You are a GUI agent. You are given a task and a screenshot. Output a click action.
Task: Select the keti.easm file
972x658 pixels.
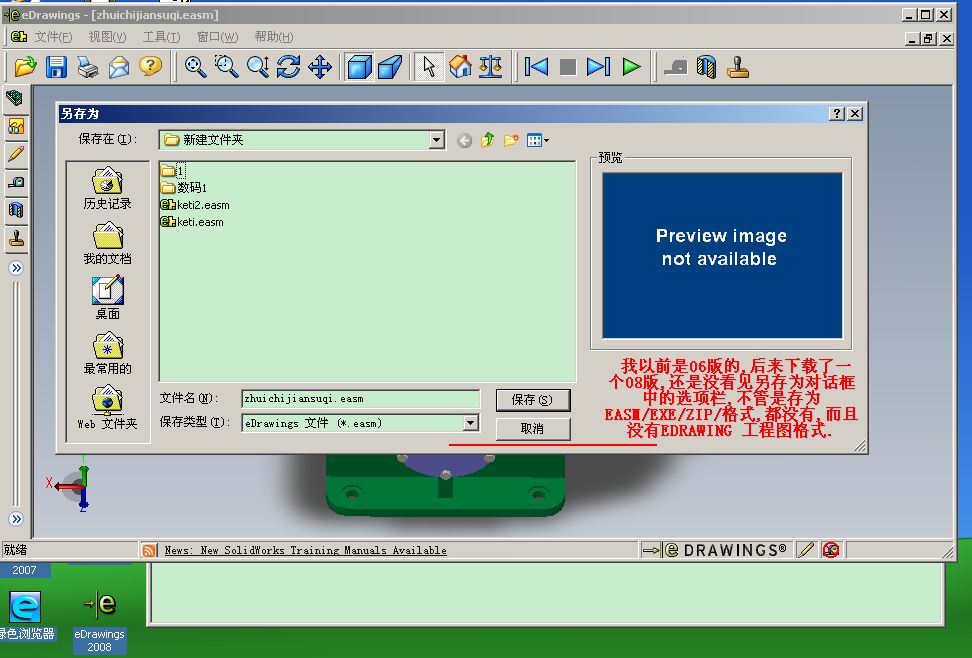pyautogui.click(x=192, y=221)
